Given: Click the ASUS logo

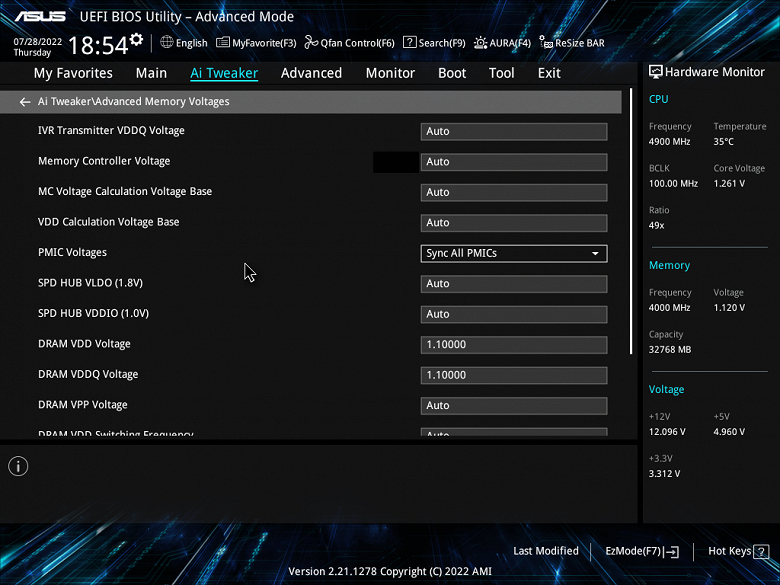Looking at the screenshot, I should point(40,16).
